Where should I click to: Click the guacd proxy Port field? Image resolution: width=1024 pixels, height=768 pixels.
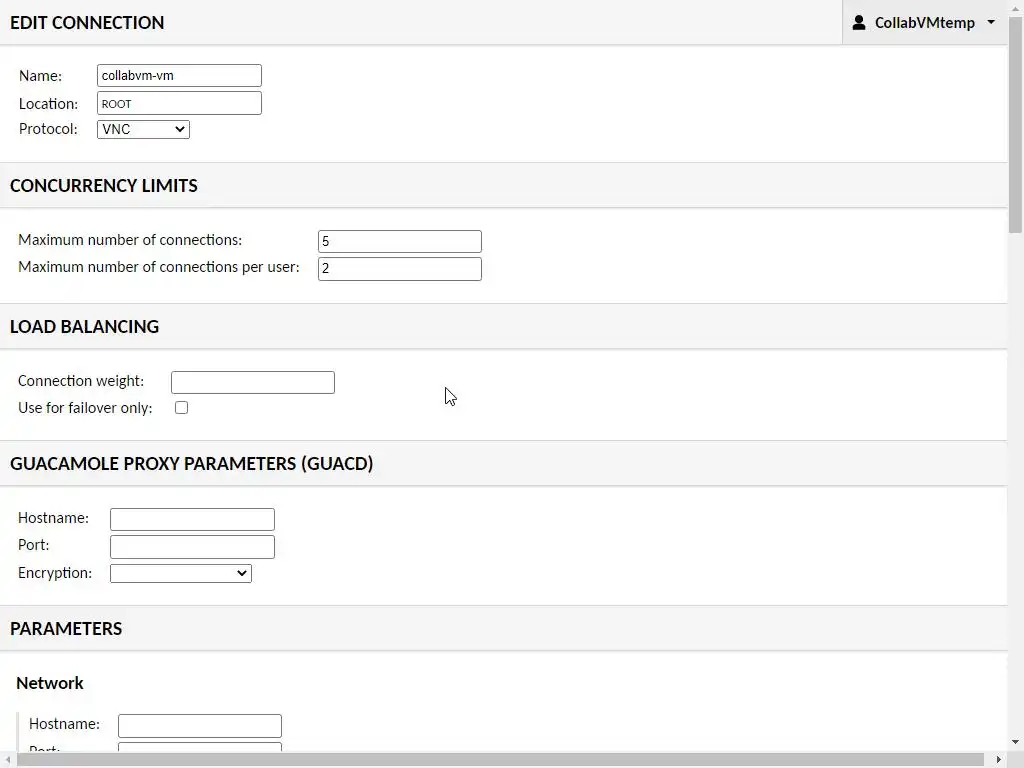pos(192,546)
